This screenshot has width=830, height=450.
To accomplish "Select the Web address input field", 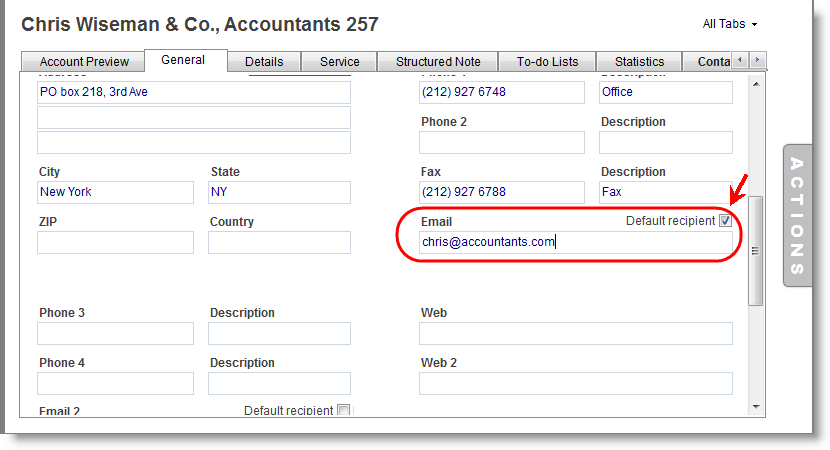I will 575,334.
